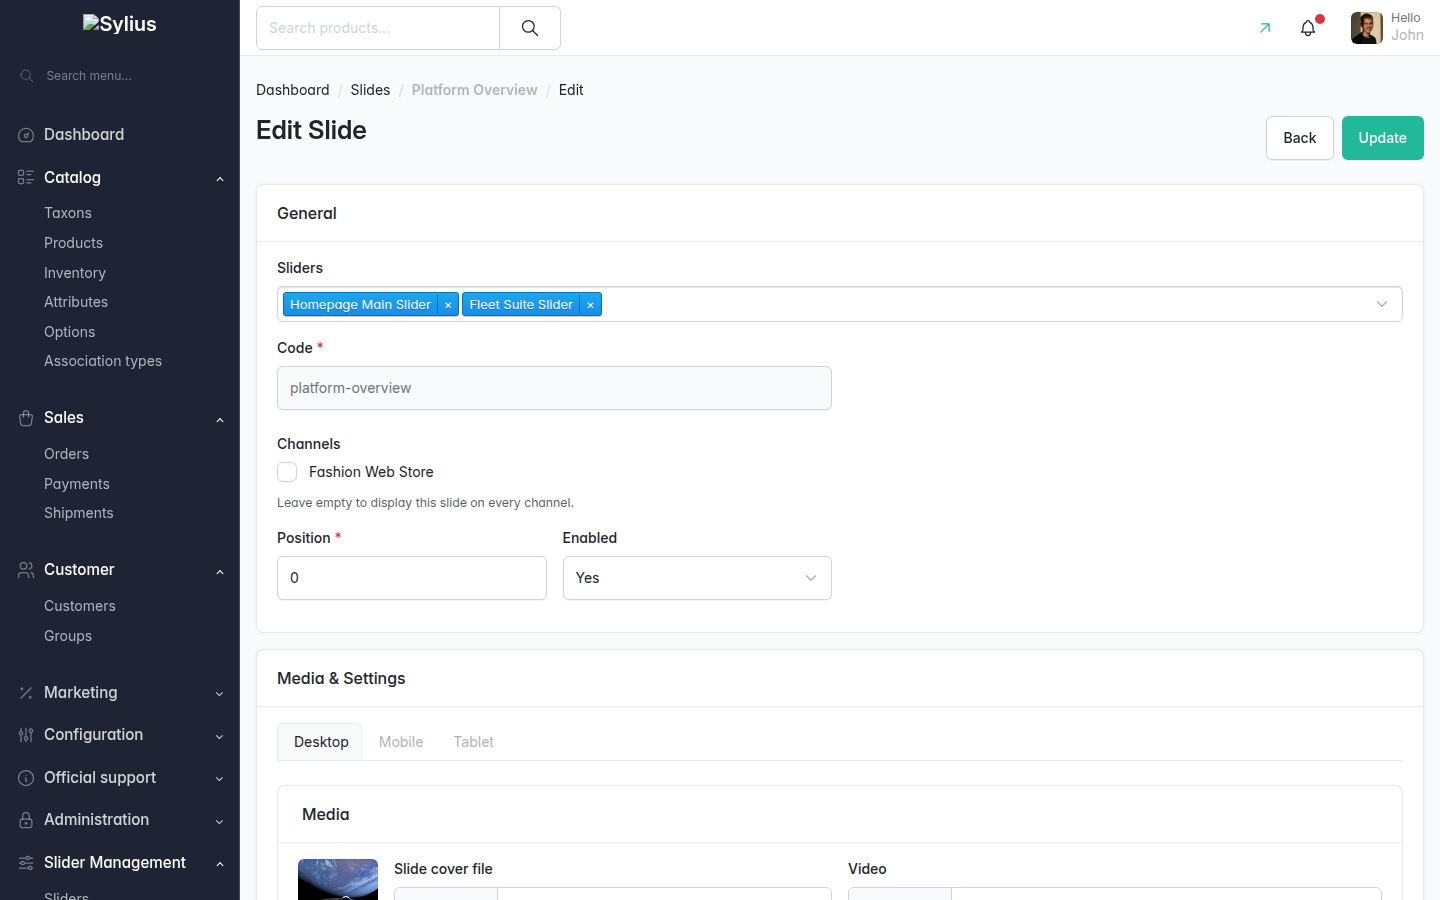Collapse the Customer menu section
This screenshot has height=900, width=1440.
220,572
